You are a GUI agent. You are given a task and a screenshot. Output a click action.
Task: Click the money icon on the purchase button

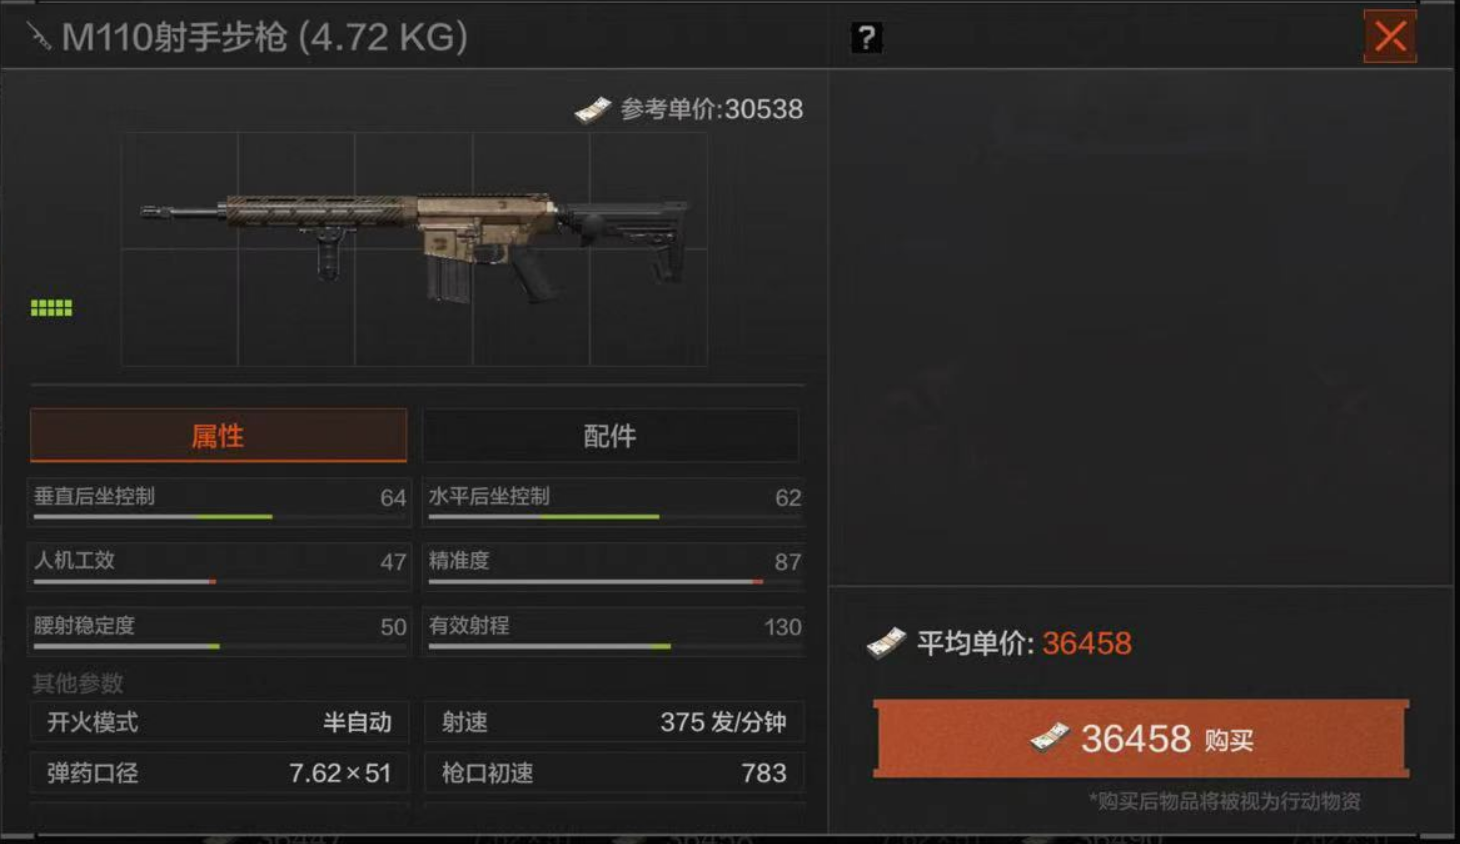[1049, 738]
